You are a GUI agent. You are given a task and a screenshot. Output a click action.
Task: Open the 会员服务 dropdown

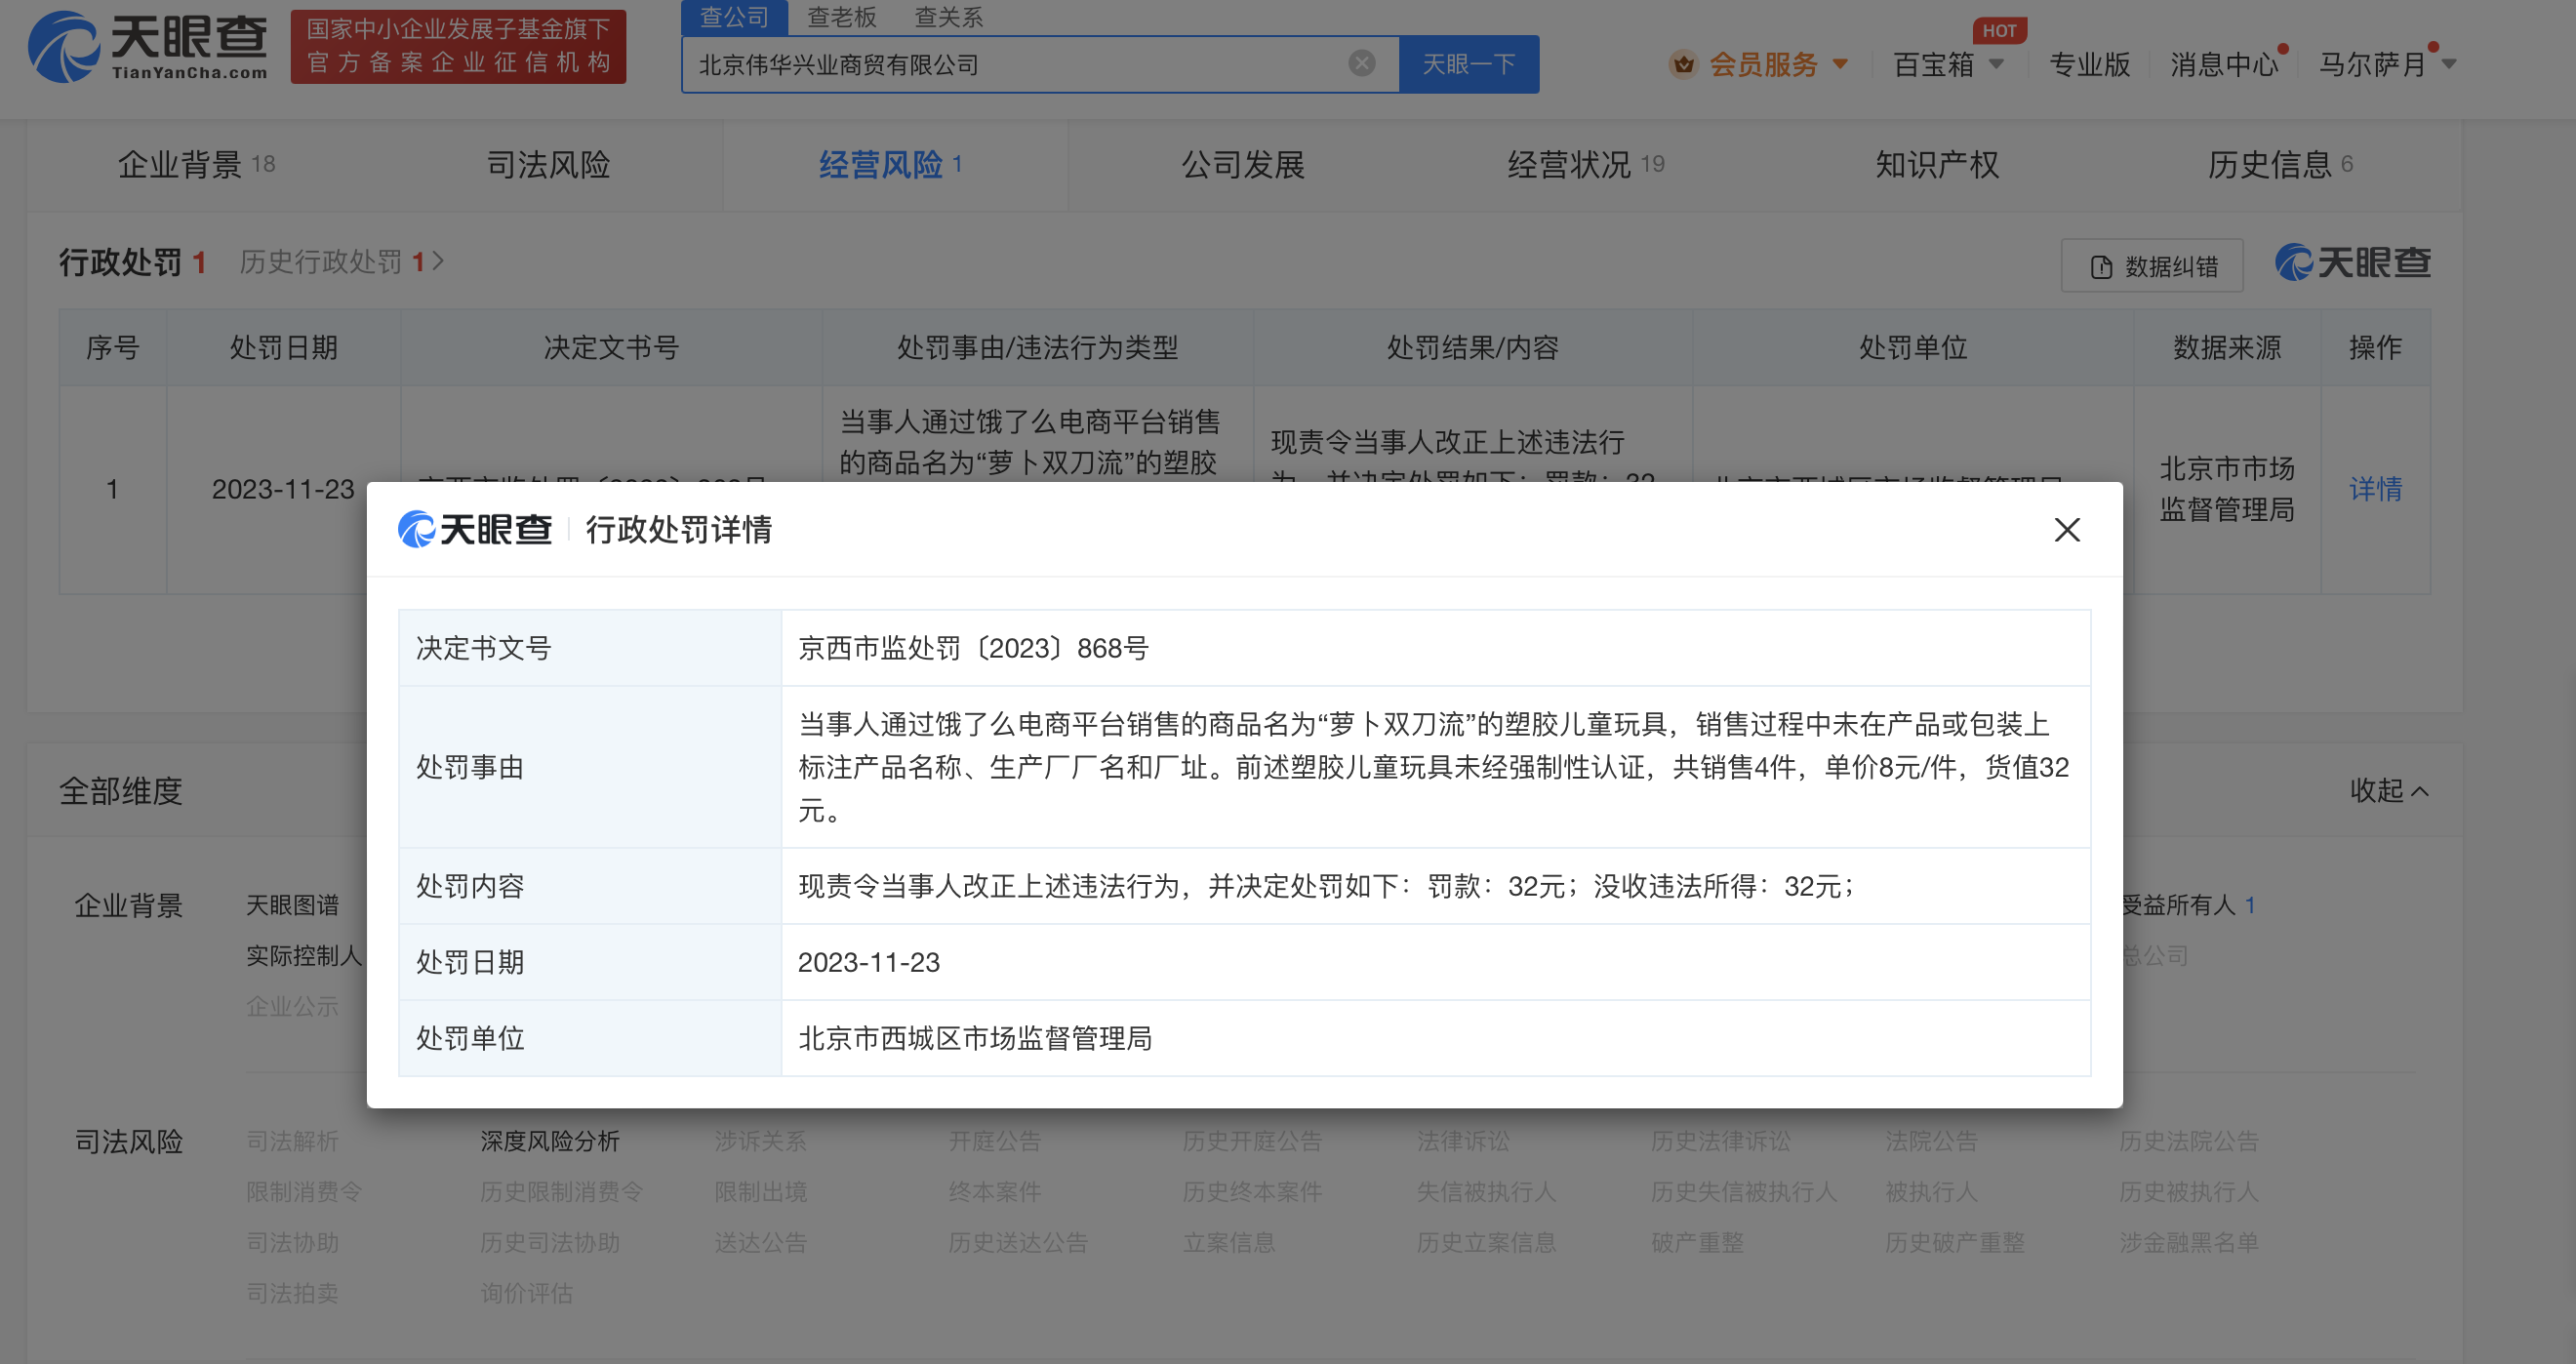coord(1839,65)
